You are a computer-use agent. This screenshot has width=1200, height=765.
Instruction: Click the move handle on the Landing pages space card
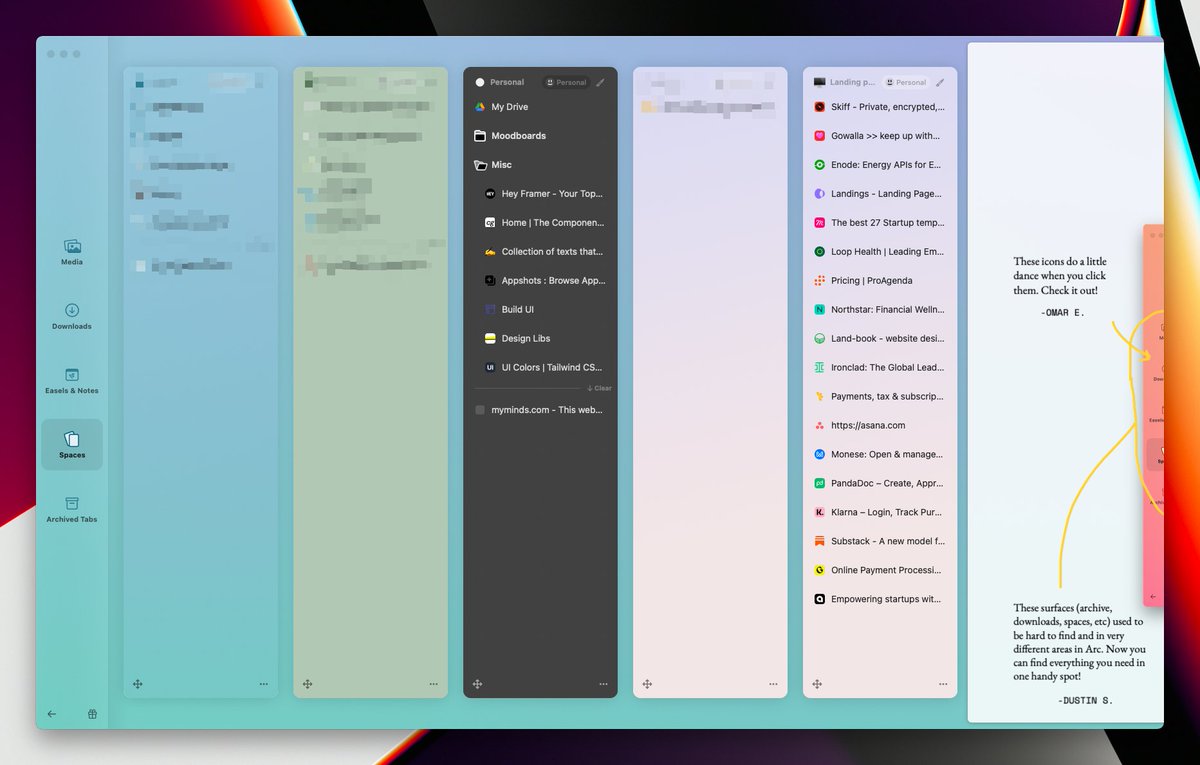coord(817,684)
